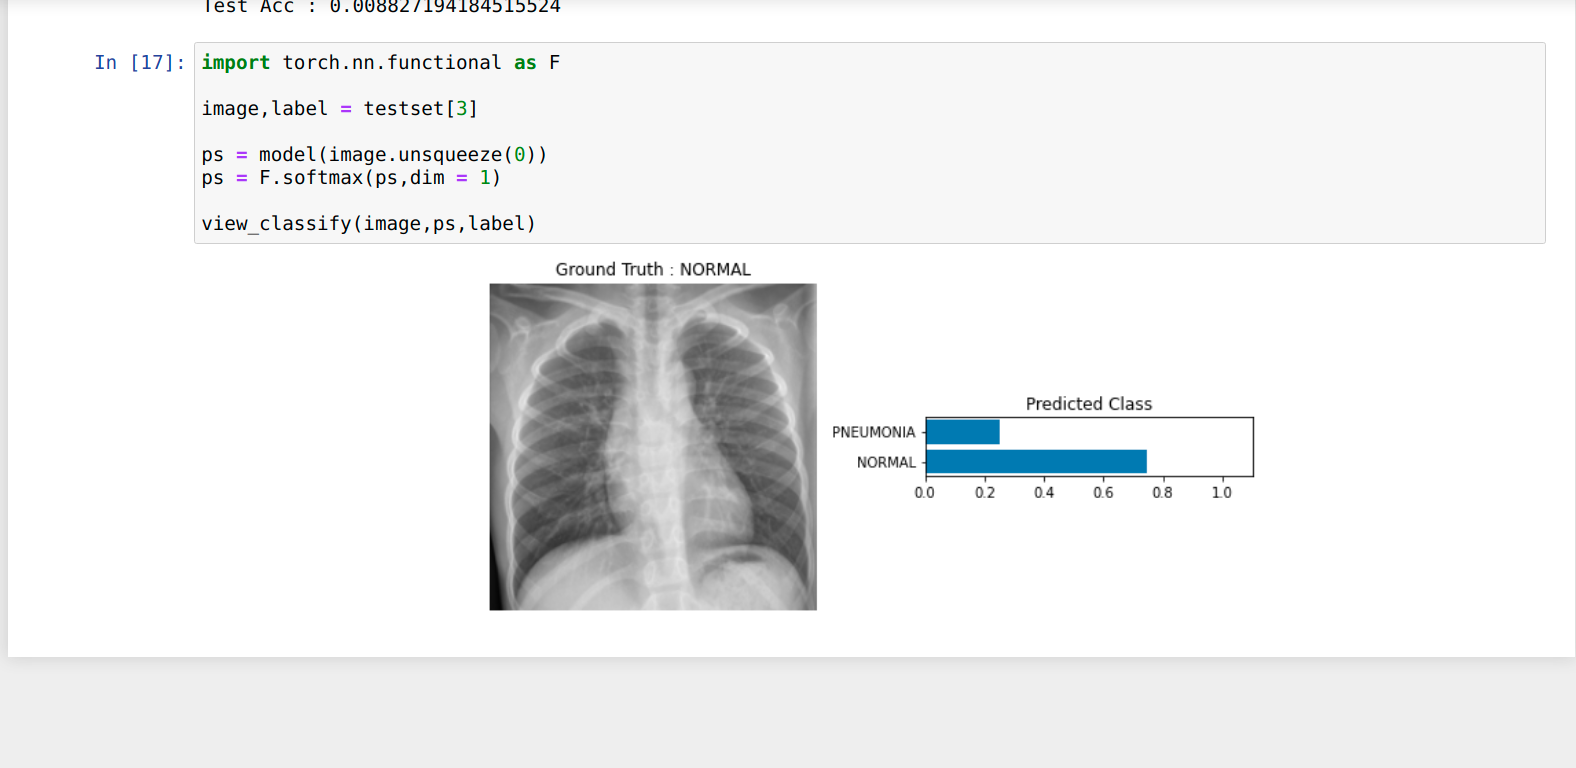Click the 0.2 x-axis tick label
The image size is (1576, 768).
(985, 493)
